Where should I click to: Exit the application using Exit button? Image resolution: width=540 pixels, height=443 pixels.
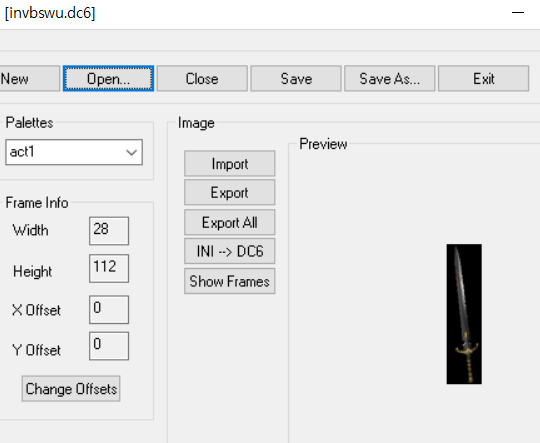tap(484, 79)
